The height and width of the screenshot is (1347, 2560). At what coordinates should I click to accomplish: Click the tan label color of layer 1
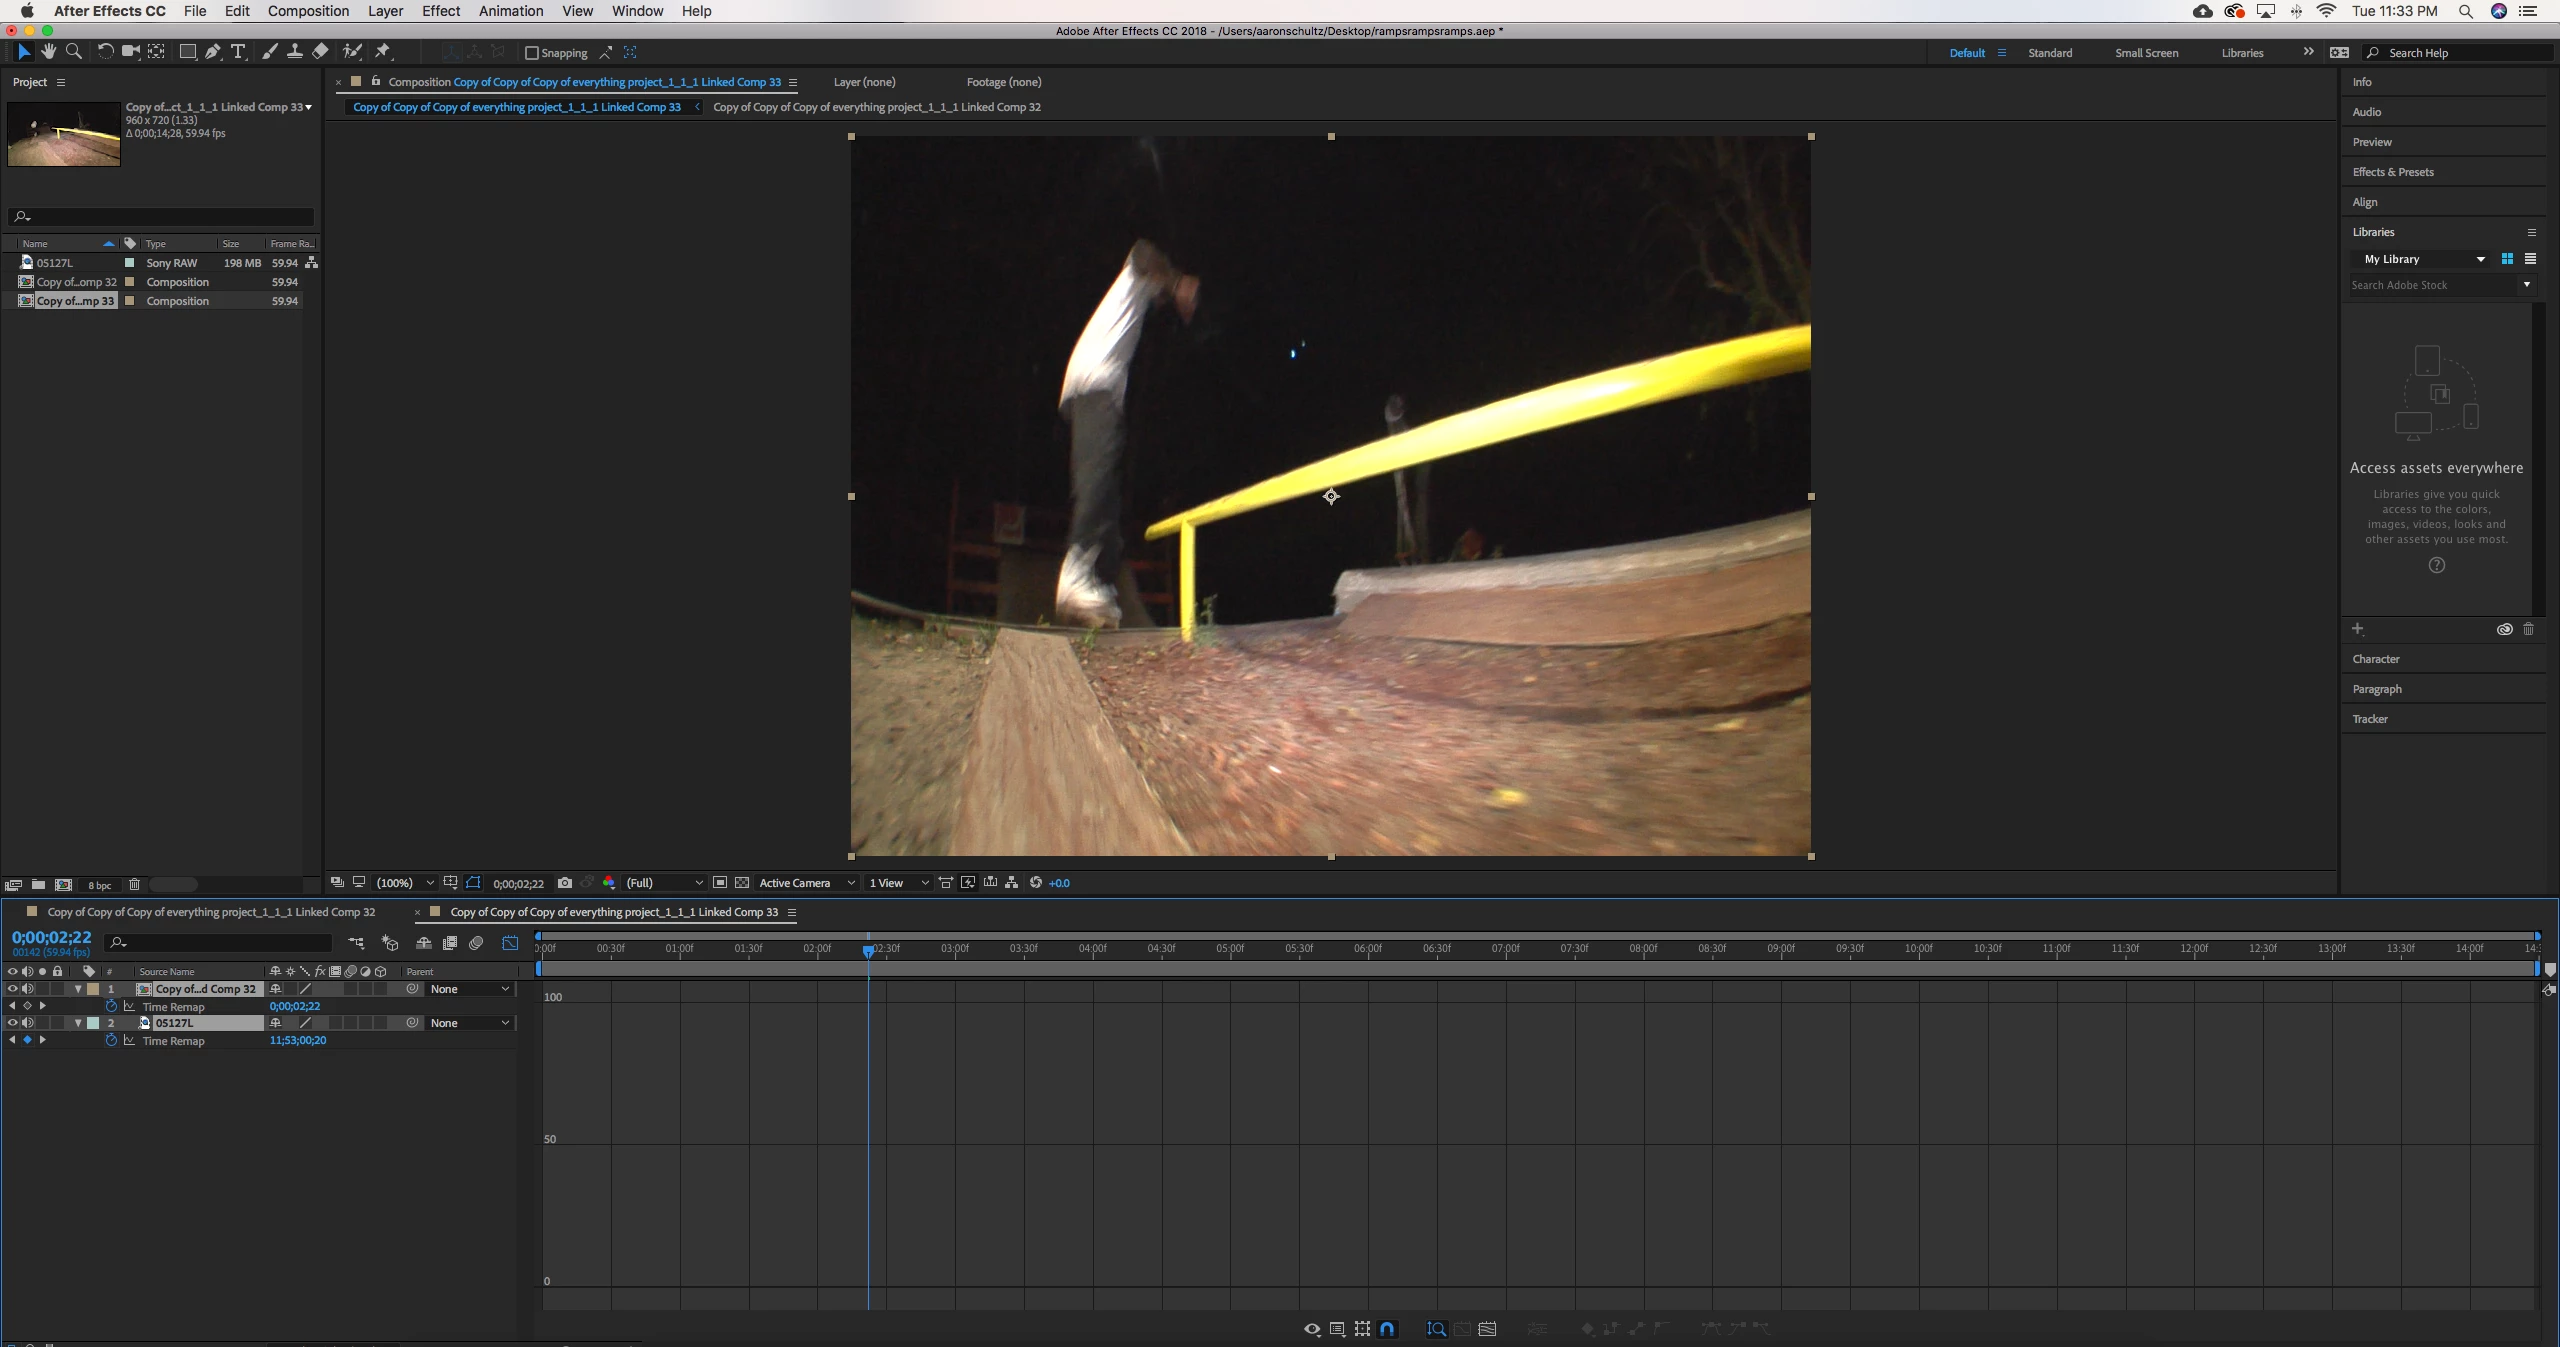[93, 989]
